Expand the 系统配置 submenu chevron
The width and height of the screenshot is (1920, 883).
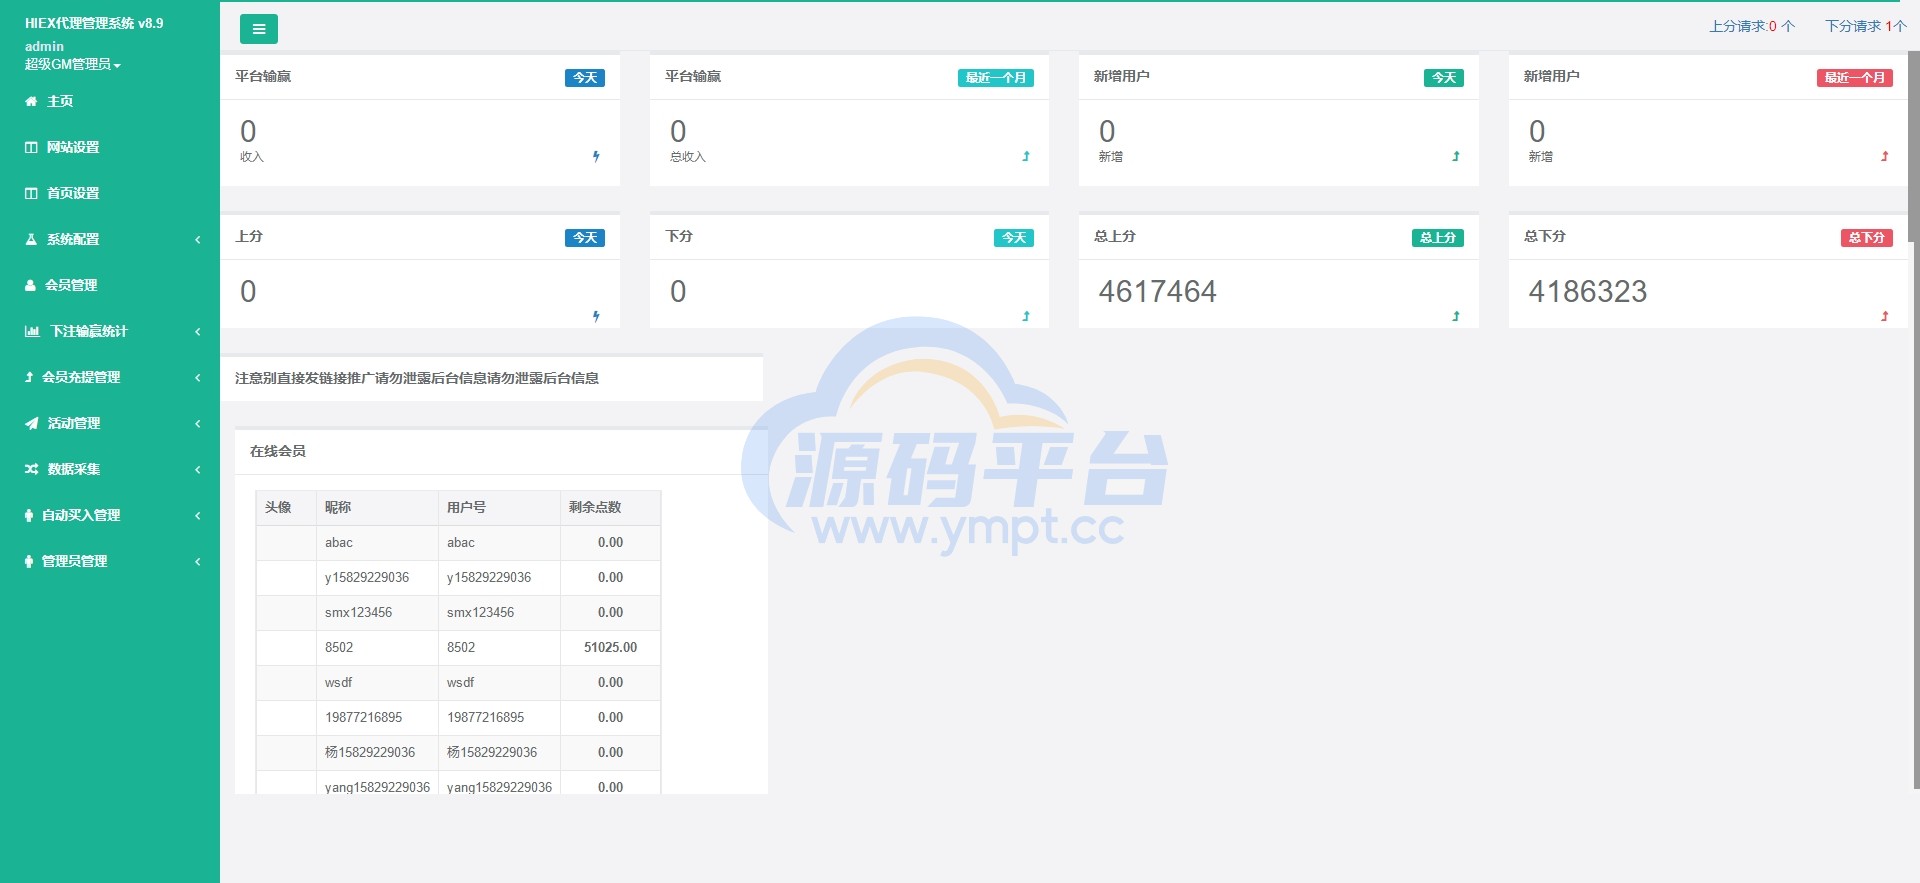pos(198,239)
